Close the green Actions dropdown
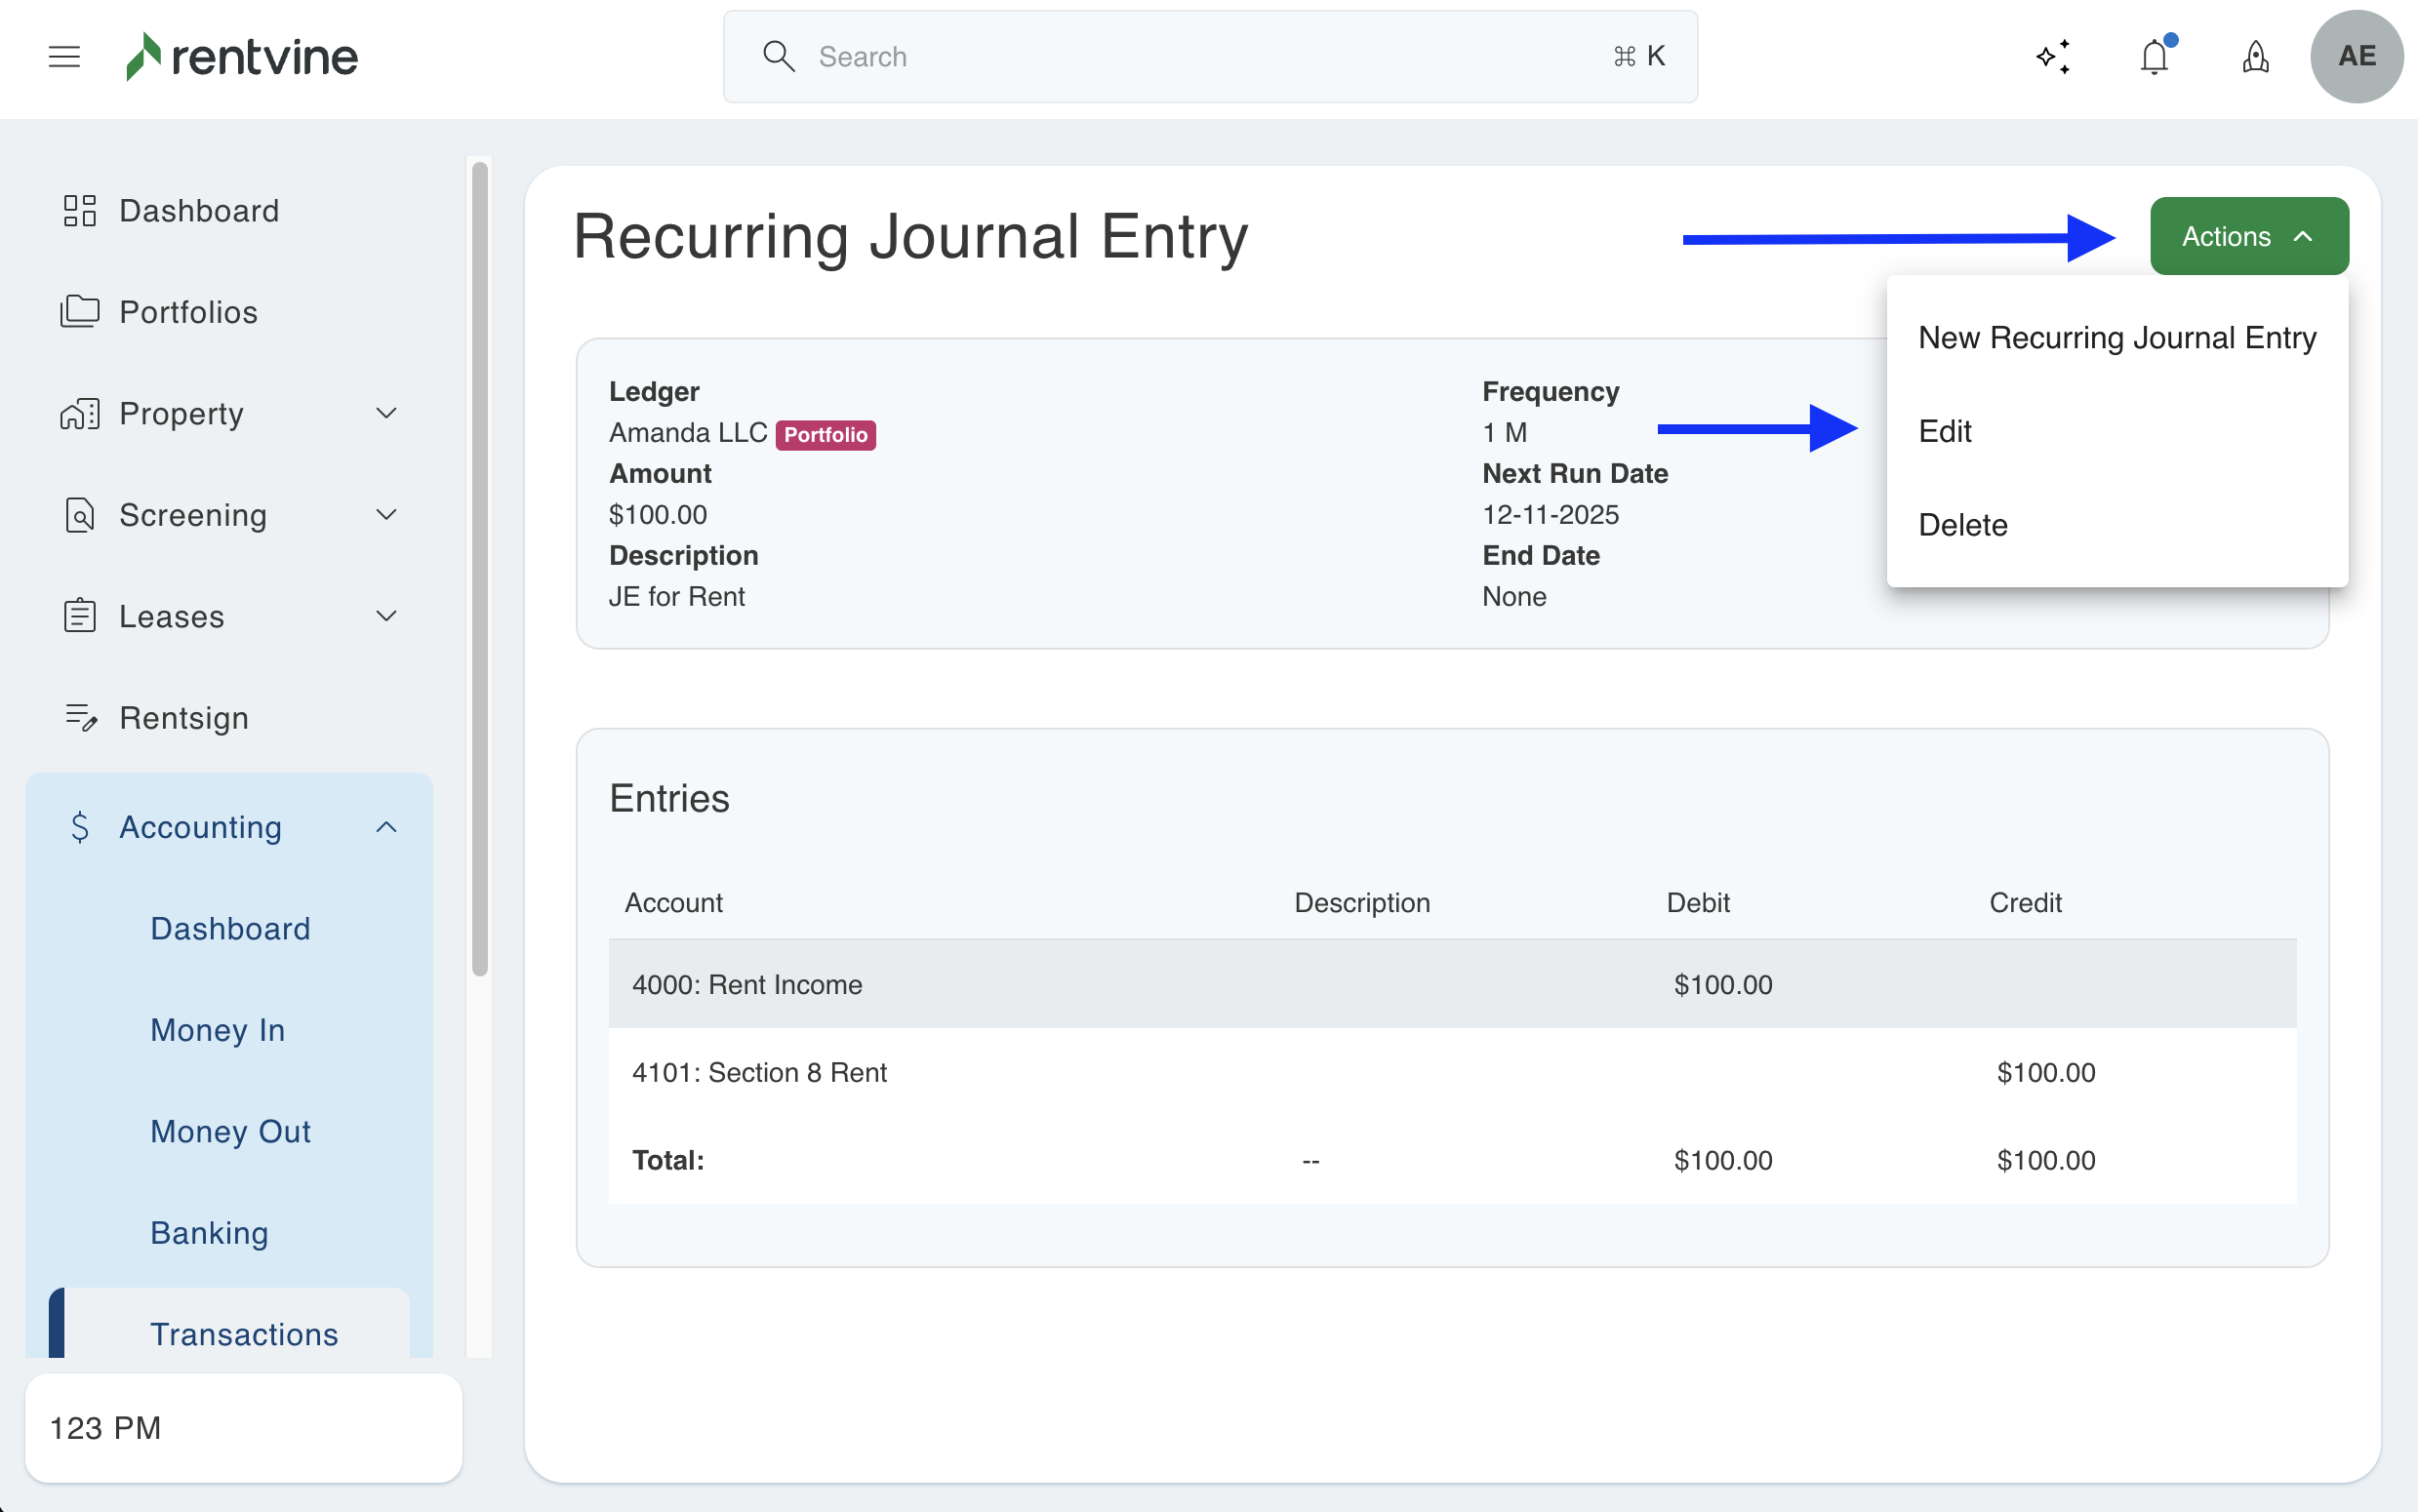2418x1512 pixels. pos(2248,237)
